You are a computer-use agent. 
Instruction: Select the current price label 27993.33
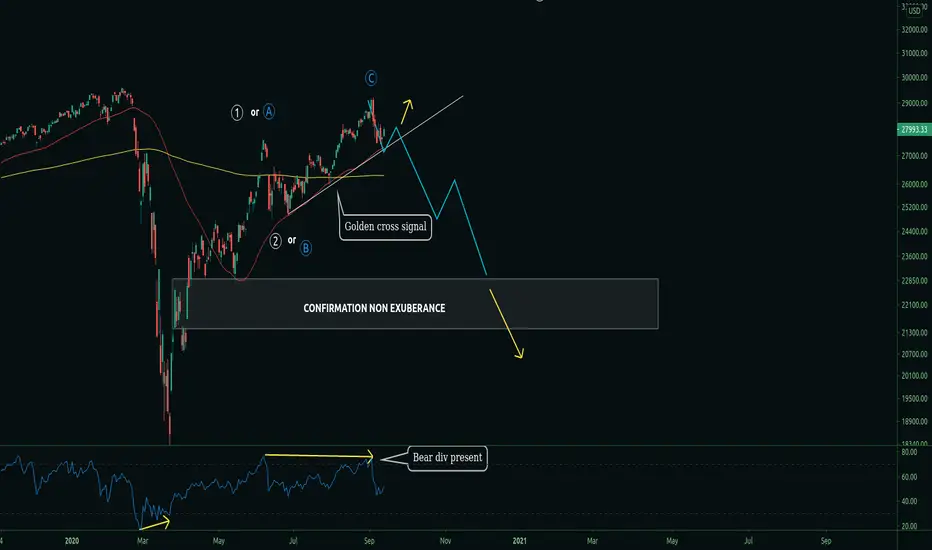(914, 130)
